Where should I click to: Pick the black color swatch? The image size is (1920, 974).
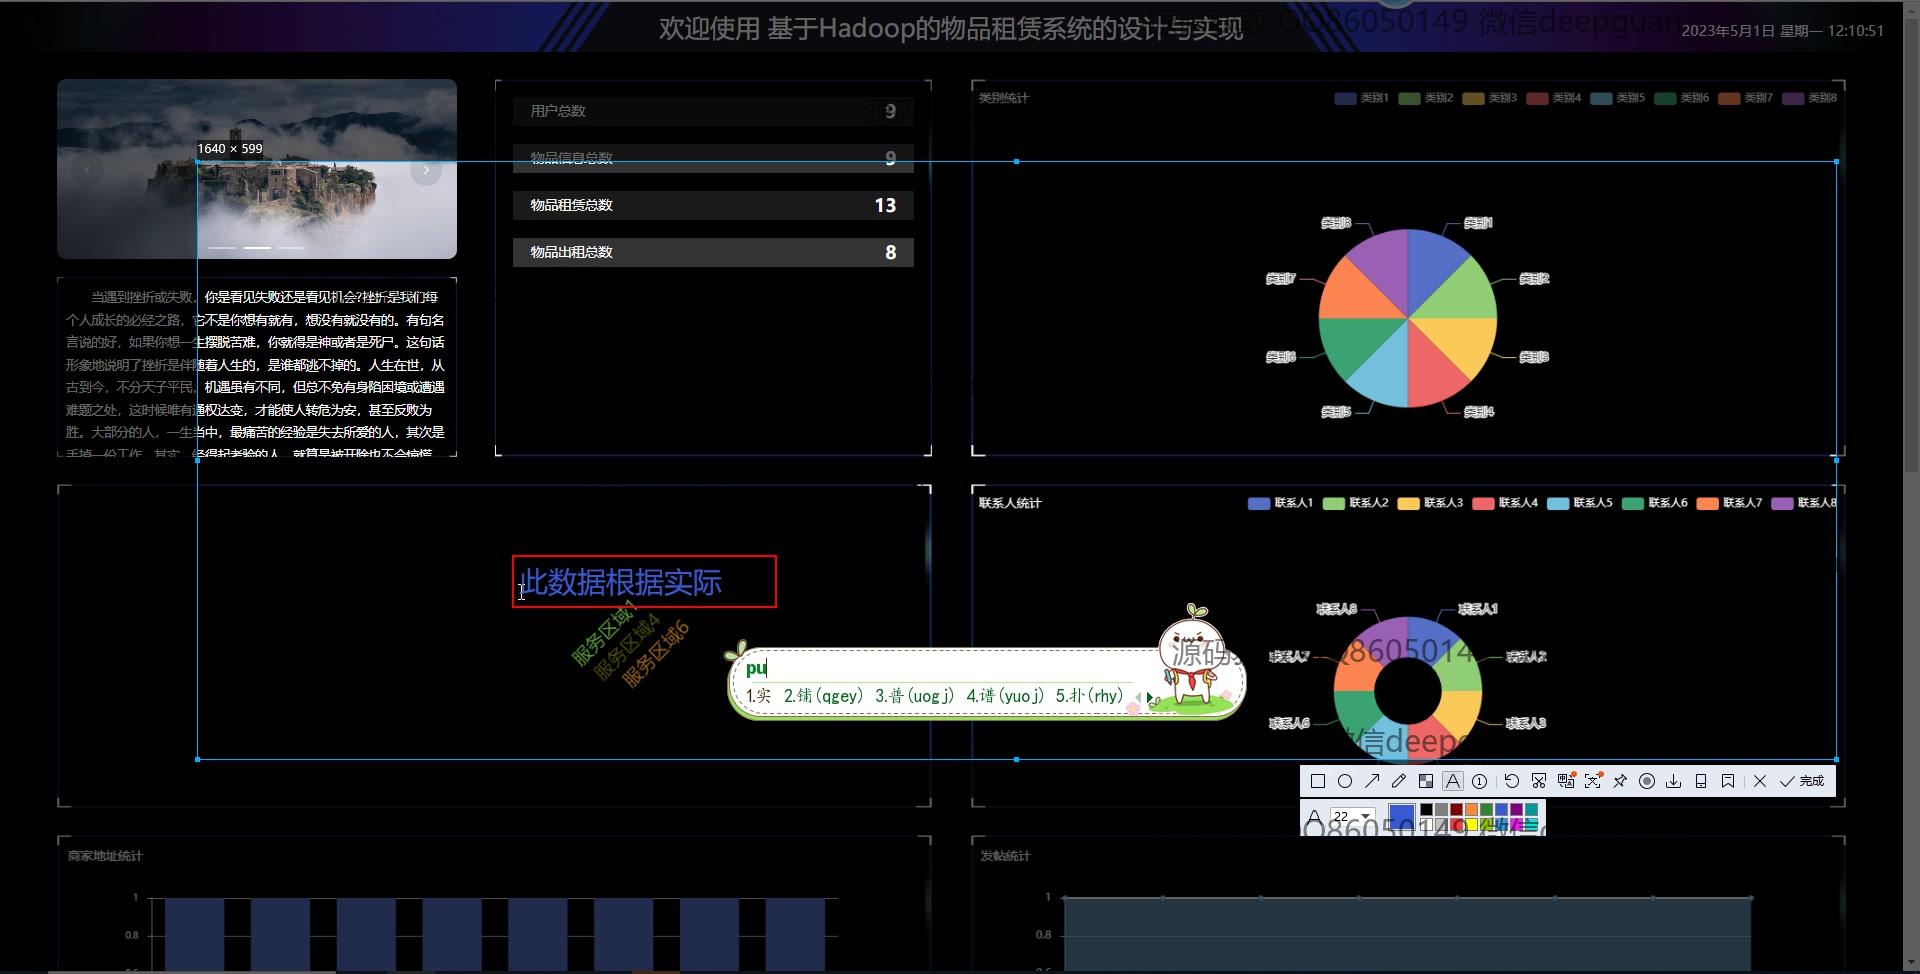click(1426, 809)
